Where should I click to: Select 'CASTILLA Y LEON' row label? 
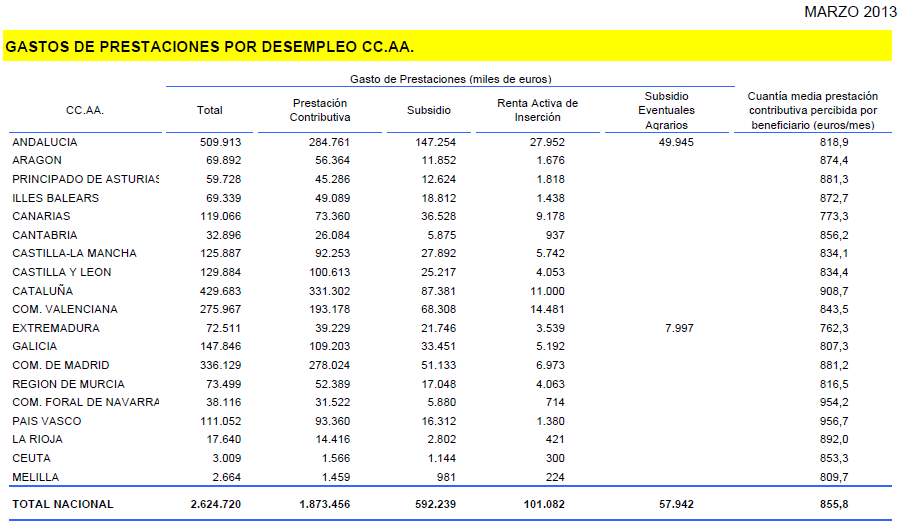(x=62, y=272)
